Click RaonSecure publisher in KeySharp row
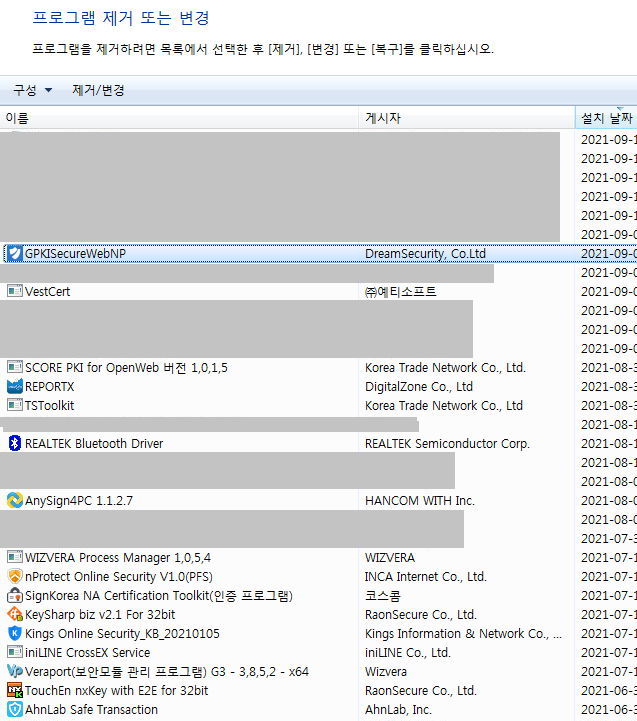 420,615
